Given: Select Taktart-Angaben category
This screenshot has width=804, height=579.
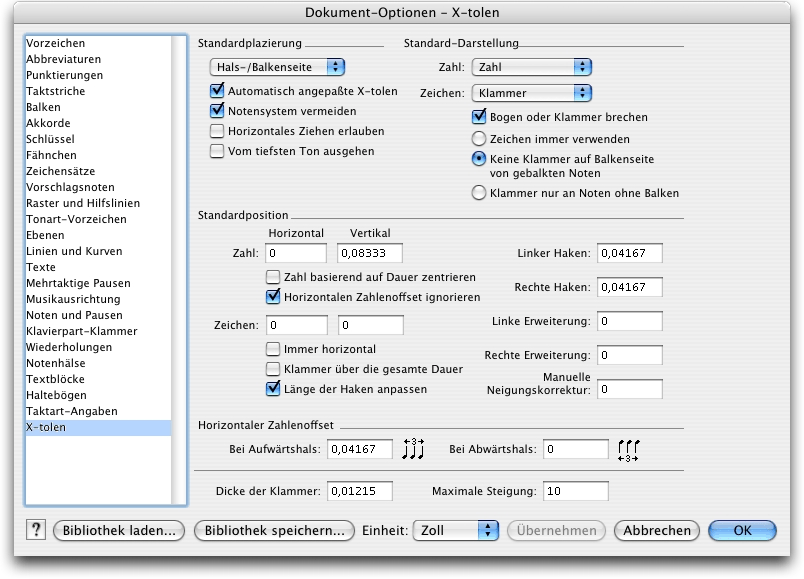Looking at the screenshot, I should coord(98,411).
